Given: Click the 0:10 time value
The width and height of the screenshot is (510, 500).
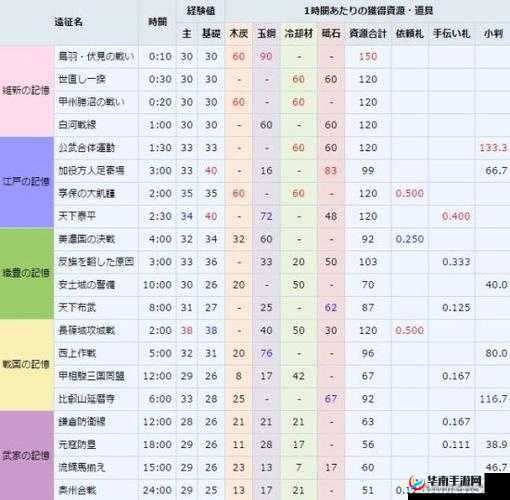Looking at the screenshot, I should 160,56.
